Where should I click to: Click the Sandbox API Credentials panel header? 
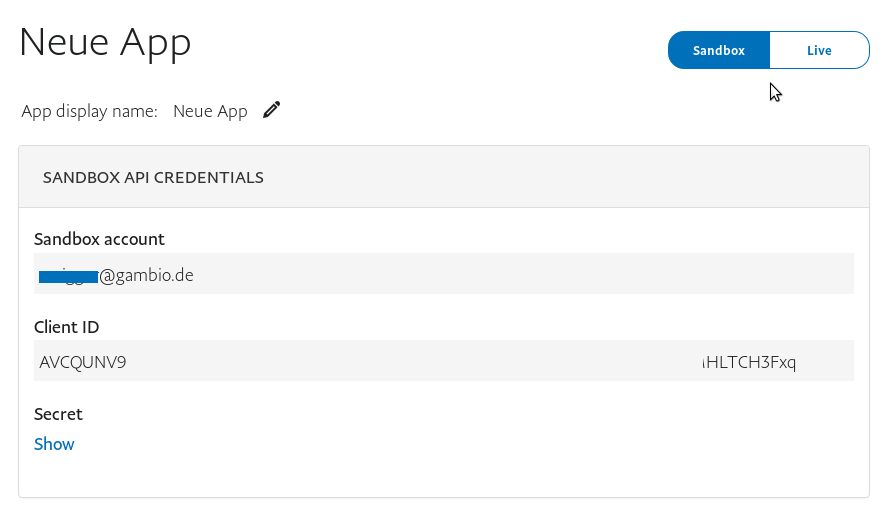pos(153,177)
